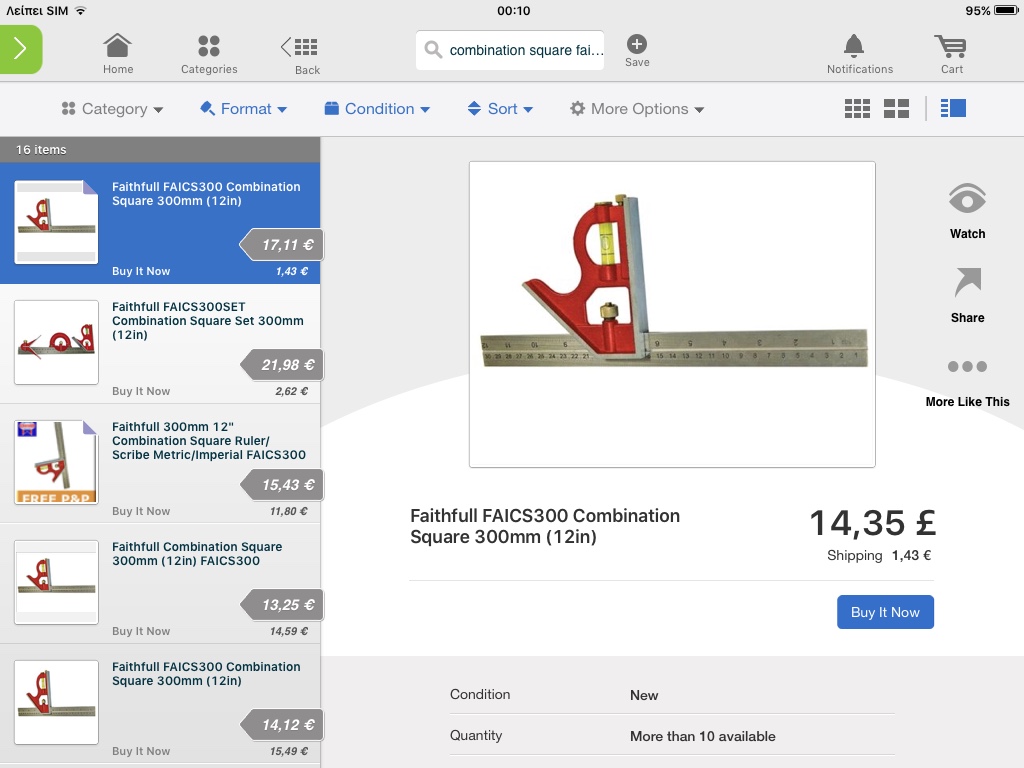Open the green side panel arrow

(20, 49)
